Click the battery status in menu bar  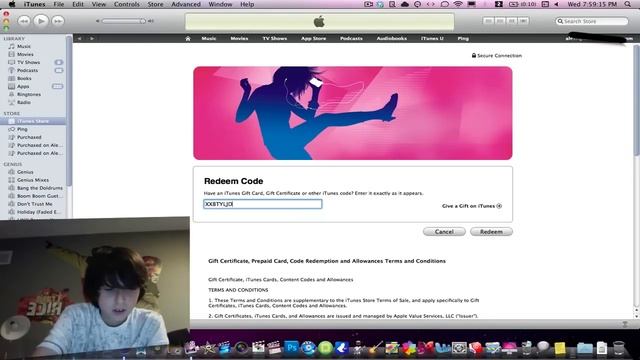[523, 4]
